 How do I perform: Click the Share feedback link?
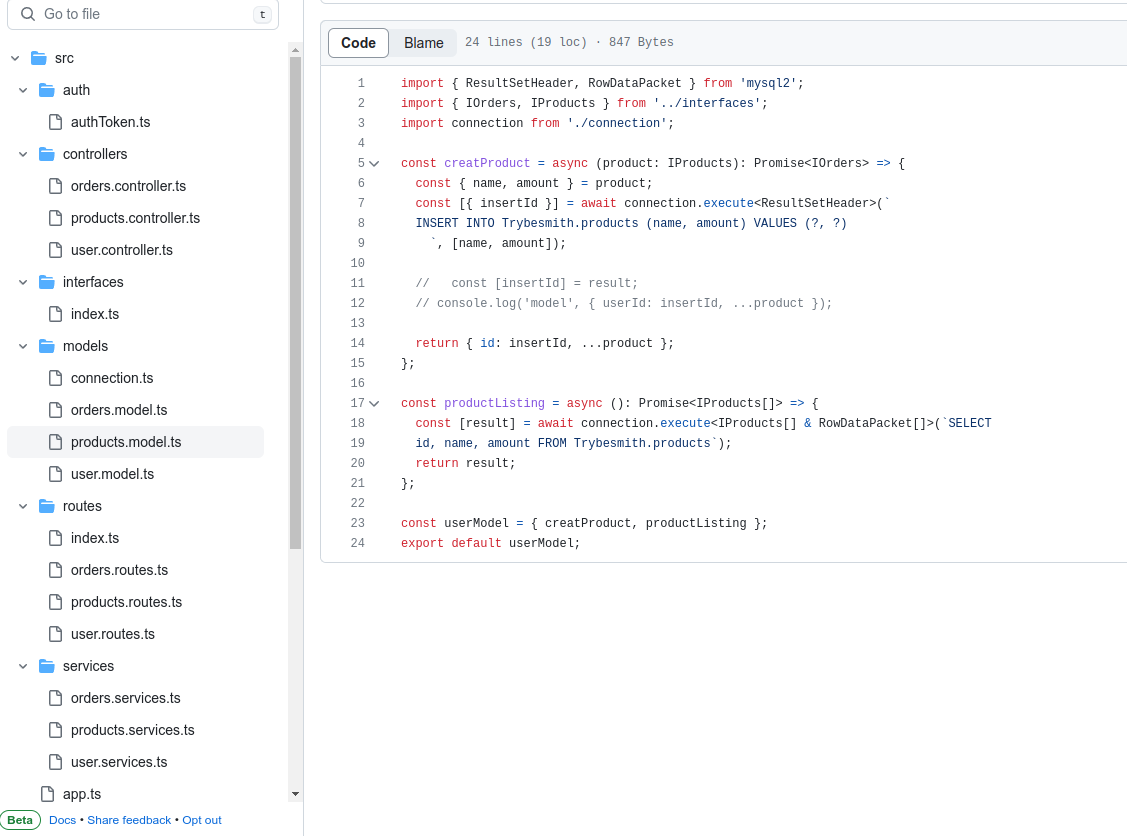pos(129,820)
